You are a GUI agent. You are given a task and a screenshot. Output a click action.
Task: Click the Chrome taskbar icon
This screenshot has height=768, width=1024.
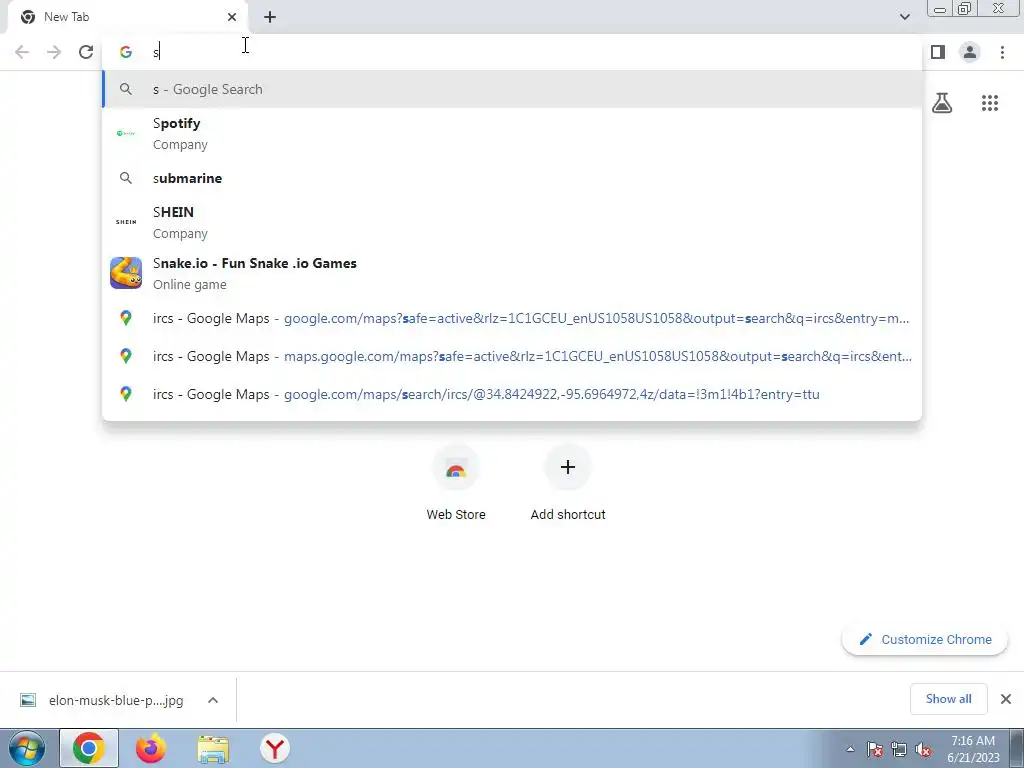click(89, 748)
